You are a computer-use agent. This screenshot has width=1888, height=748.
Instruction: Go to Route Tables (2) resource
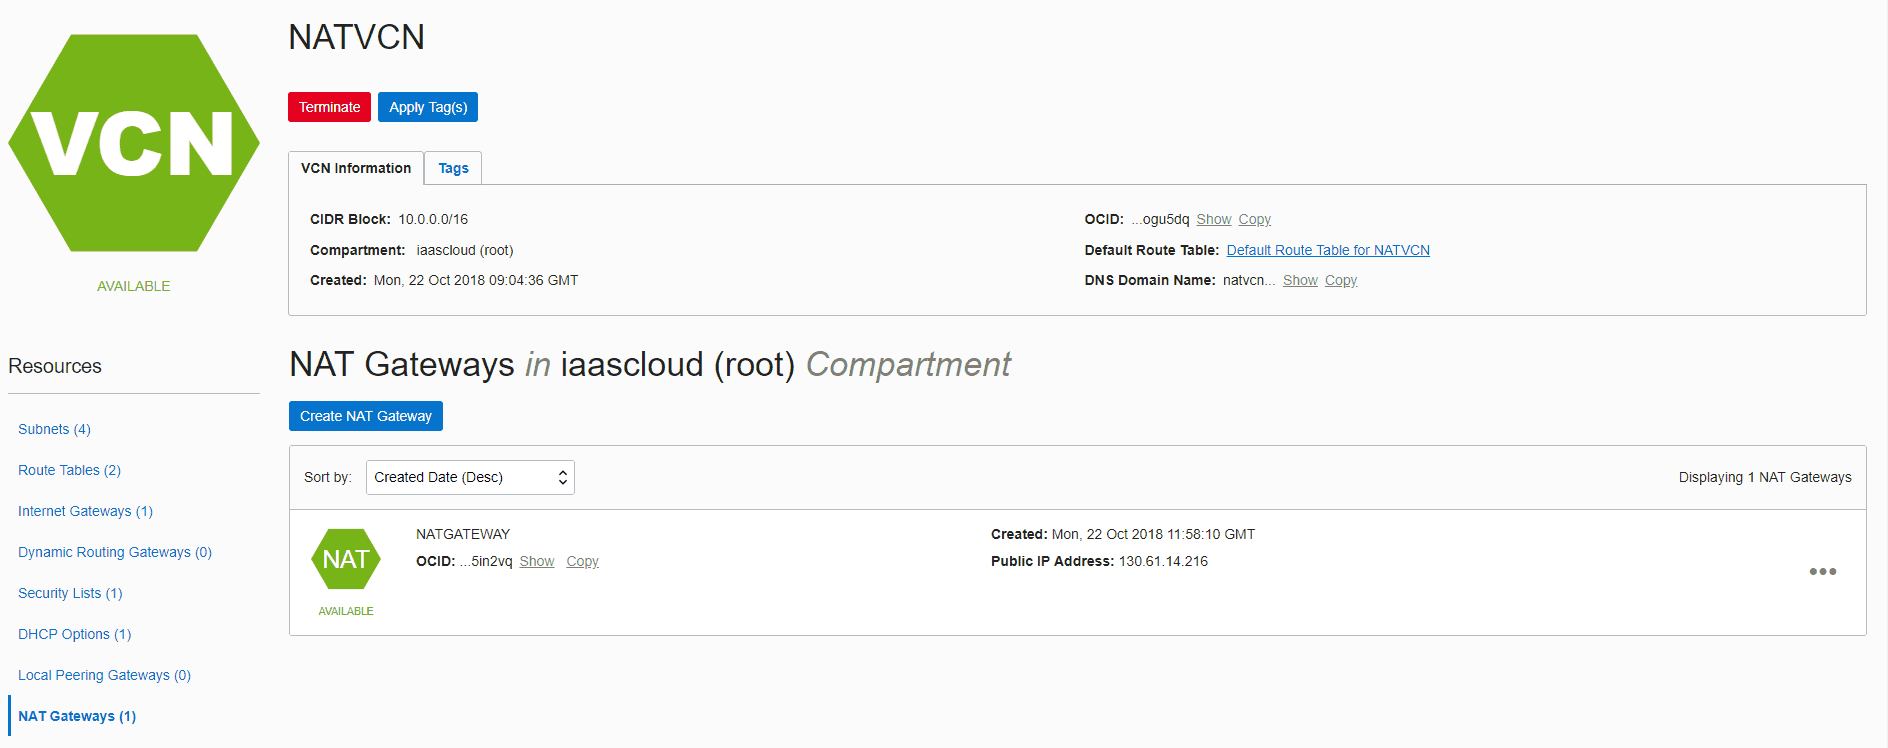tap(69, 470)
